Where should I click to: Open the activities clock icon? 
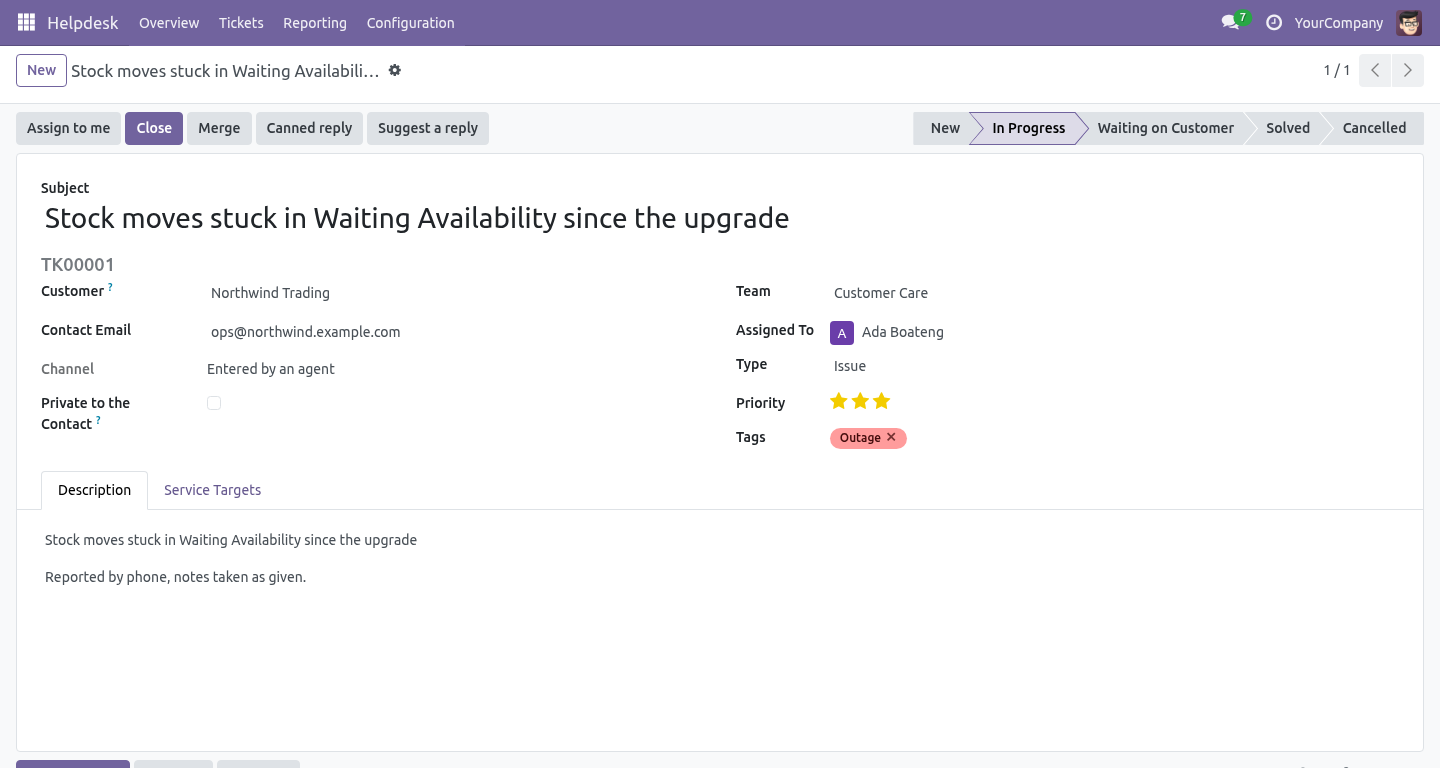[1274, 22]
